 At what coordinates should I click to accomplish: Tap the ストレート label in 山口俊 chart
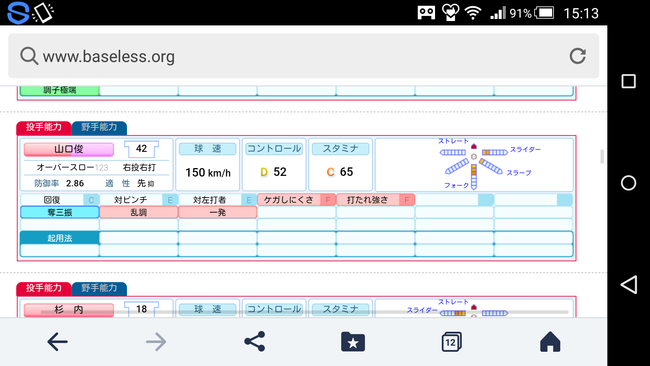(454, 141)
